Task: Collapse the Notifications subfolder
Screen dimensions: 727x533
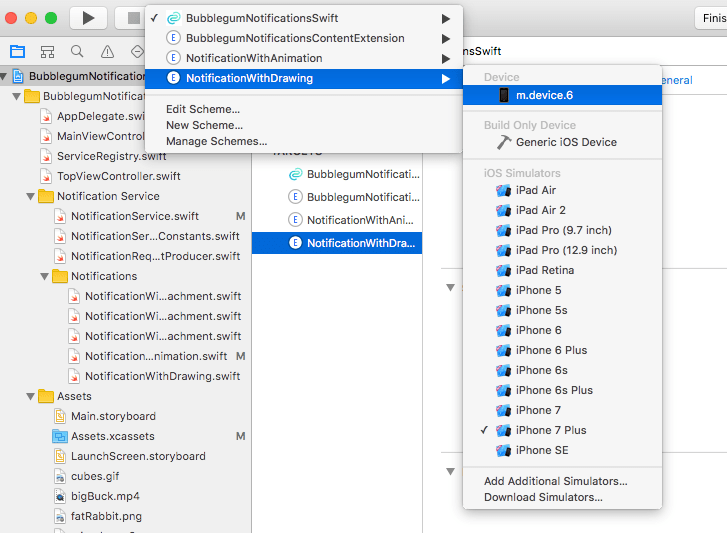Action: [46, 276]
